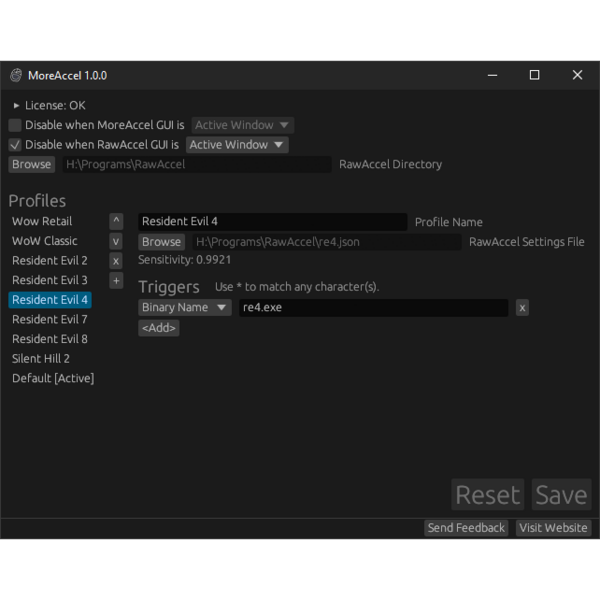Open Send Feedback
The image size is (600, 600).
[466, 528]
